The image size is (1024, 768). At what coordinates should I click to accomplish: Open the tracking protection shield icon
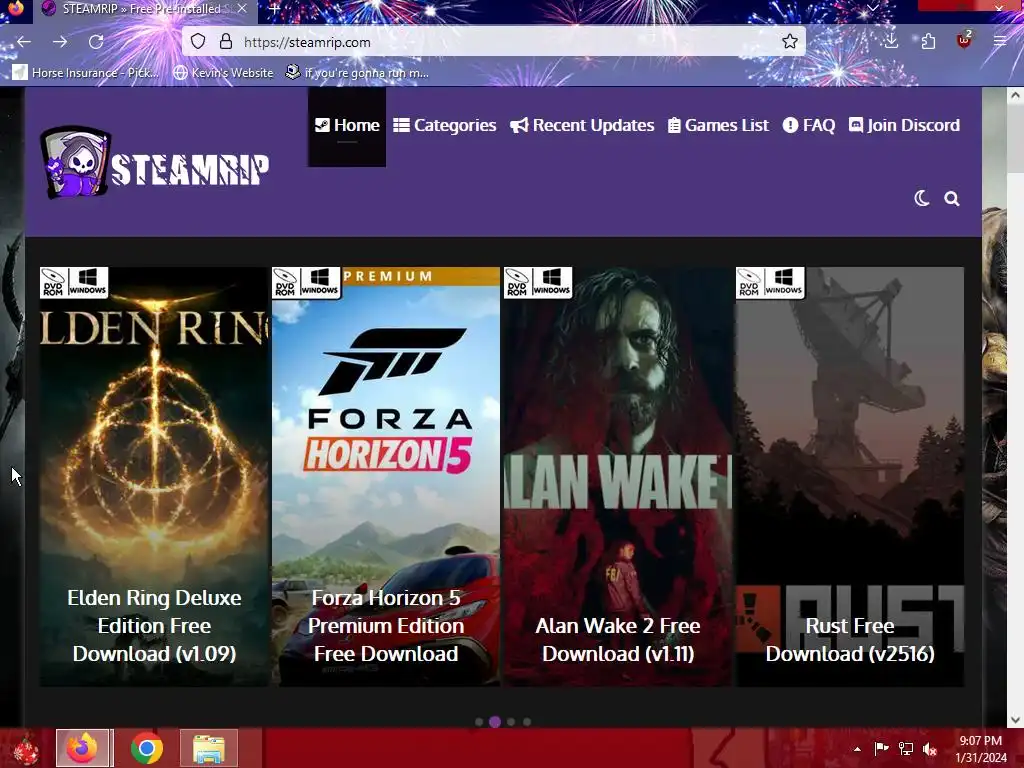(198, 42)
